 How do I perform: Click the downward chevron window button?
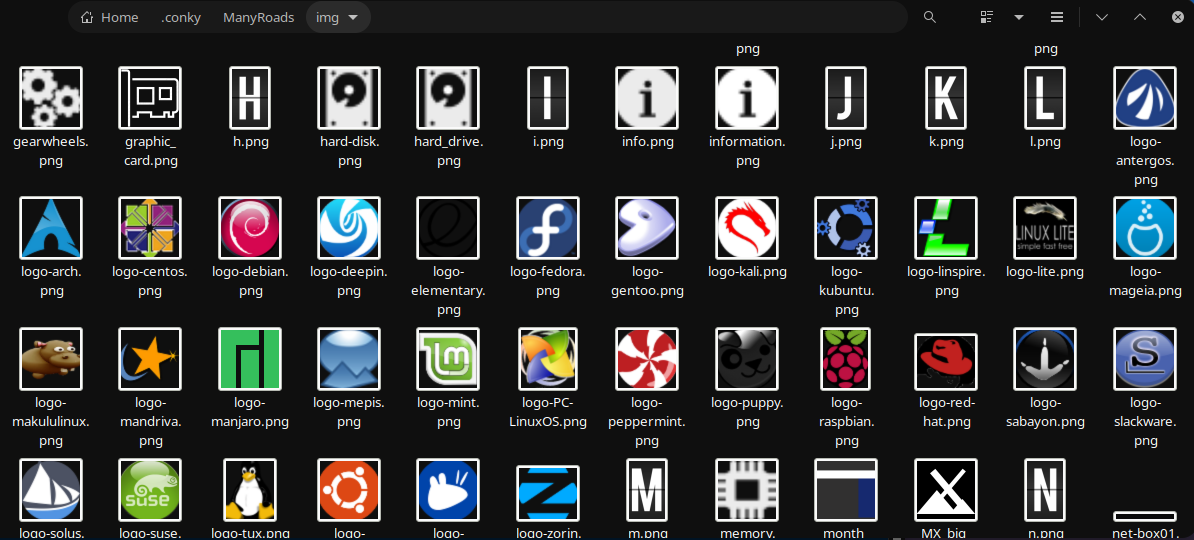1102,18
